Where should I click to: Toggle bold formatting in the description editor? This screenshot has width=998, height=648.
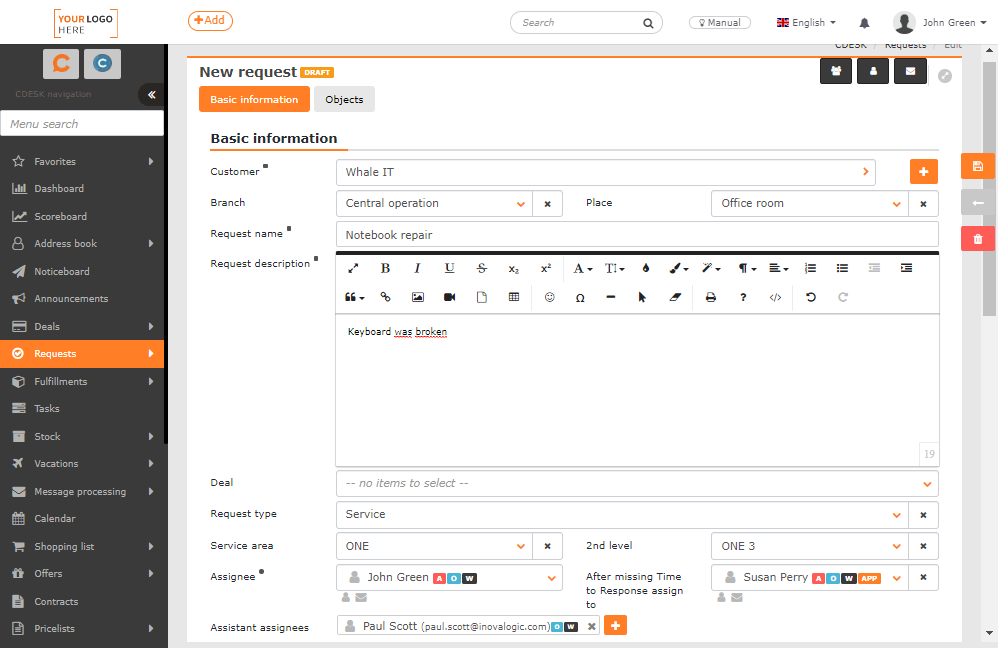pyautogui.click(x=385, y=268)
